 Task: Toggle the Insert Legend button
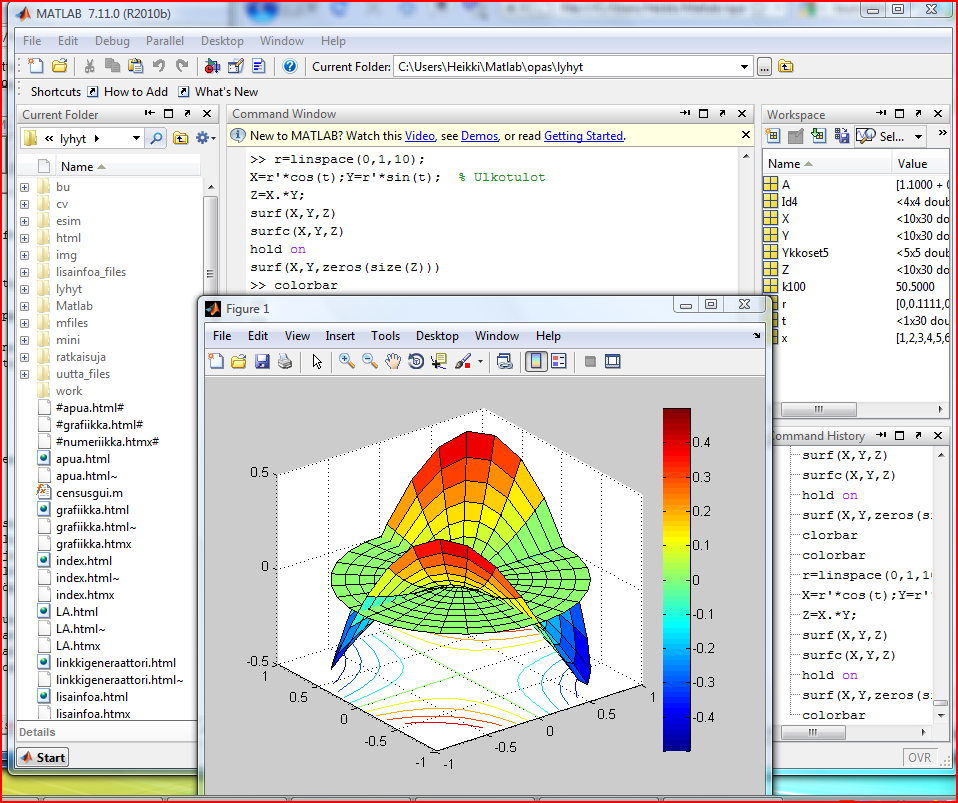(x=559, y=362)
